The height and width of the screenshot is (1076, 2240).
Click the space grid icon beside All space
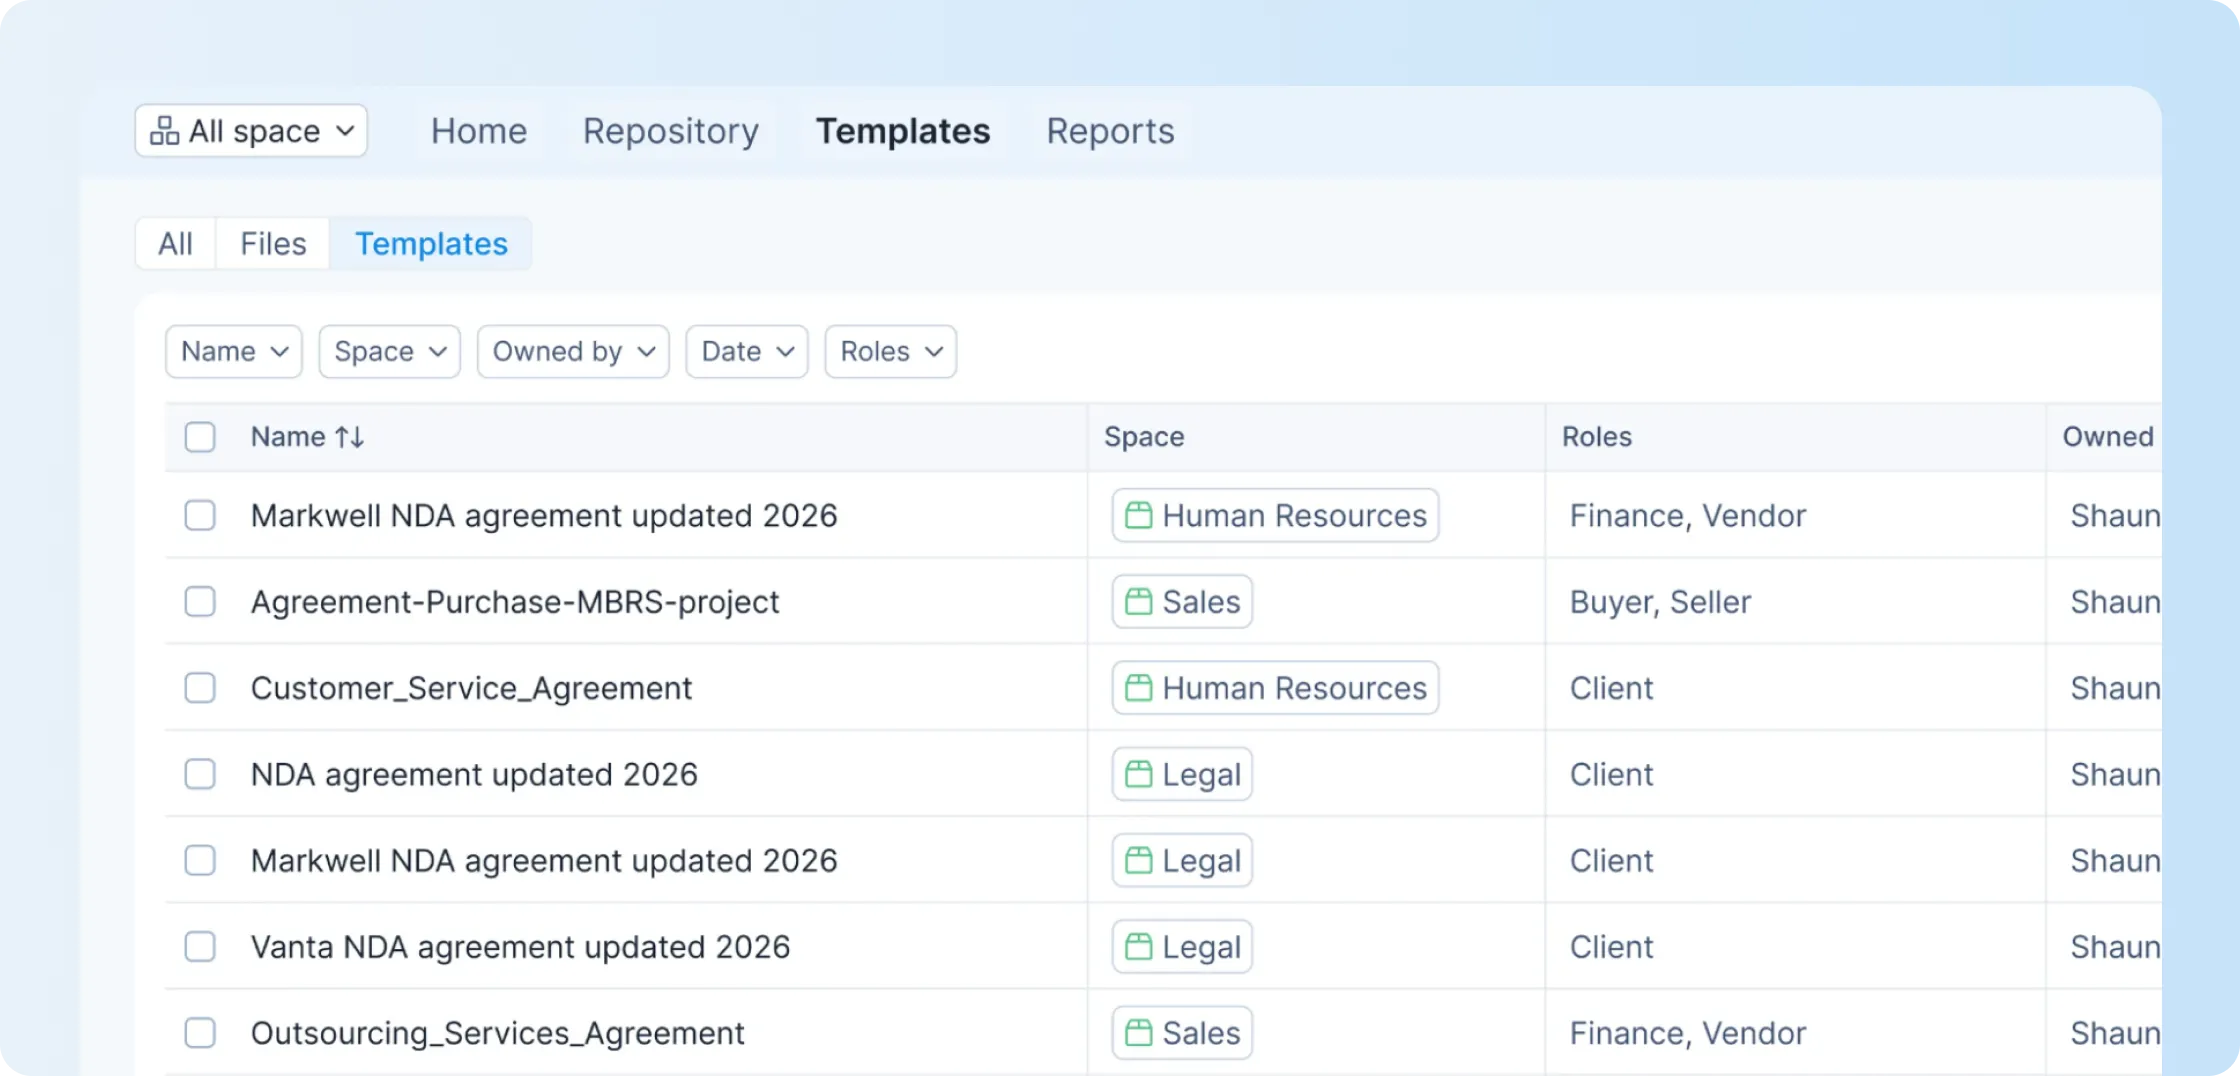(164, 131)
